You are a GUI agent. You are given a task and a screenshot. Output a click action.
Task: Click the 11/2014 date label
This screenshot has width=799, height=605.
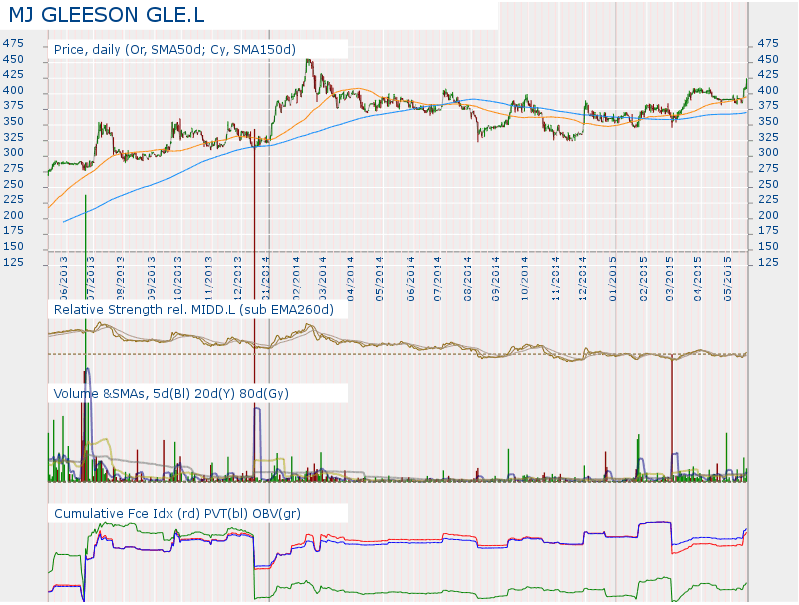click(556, 279)
